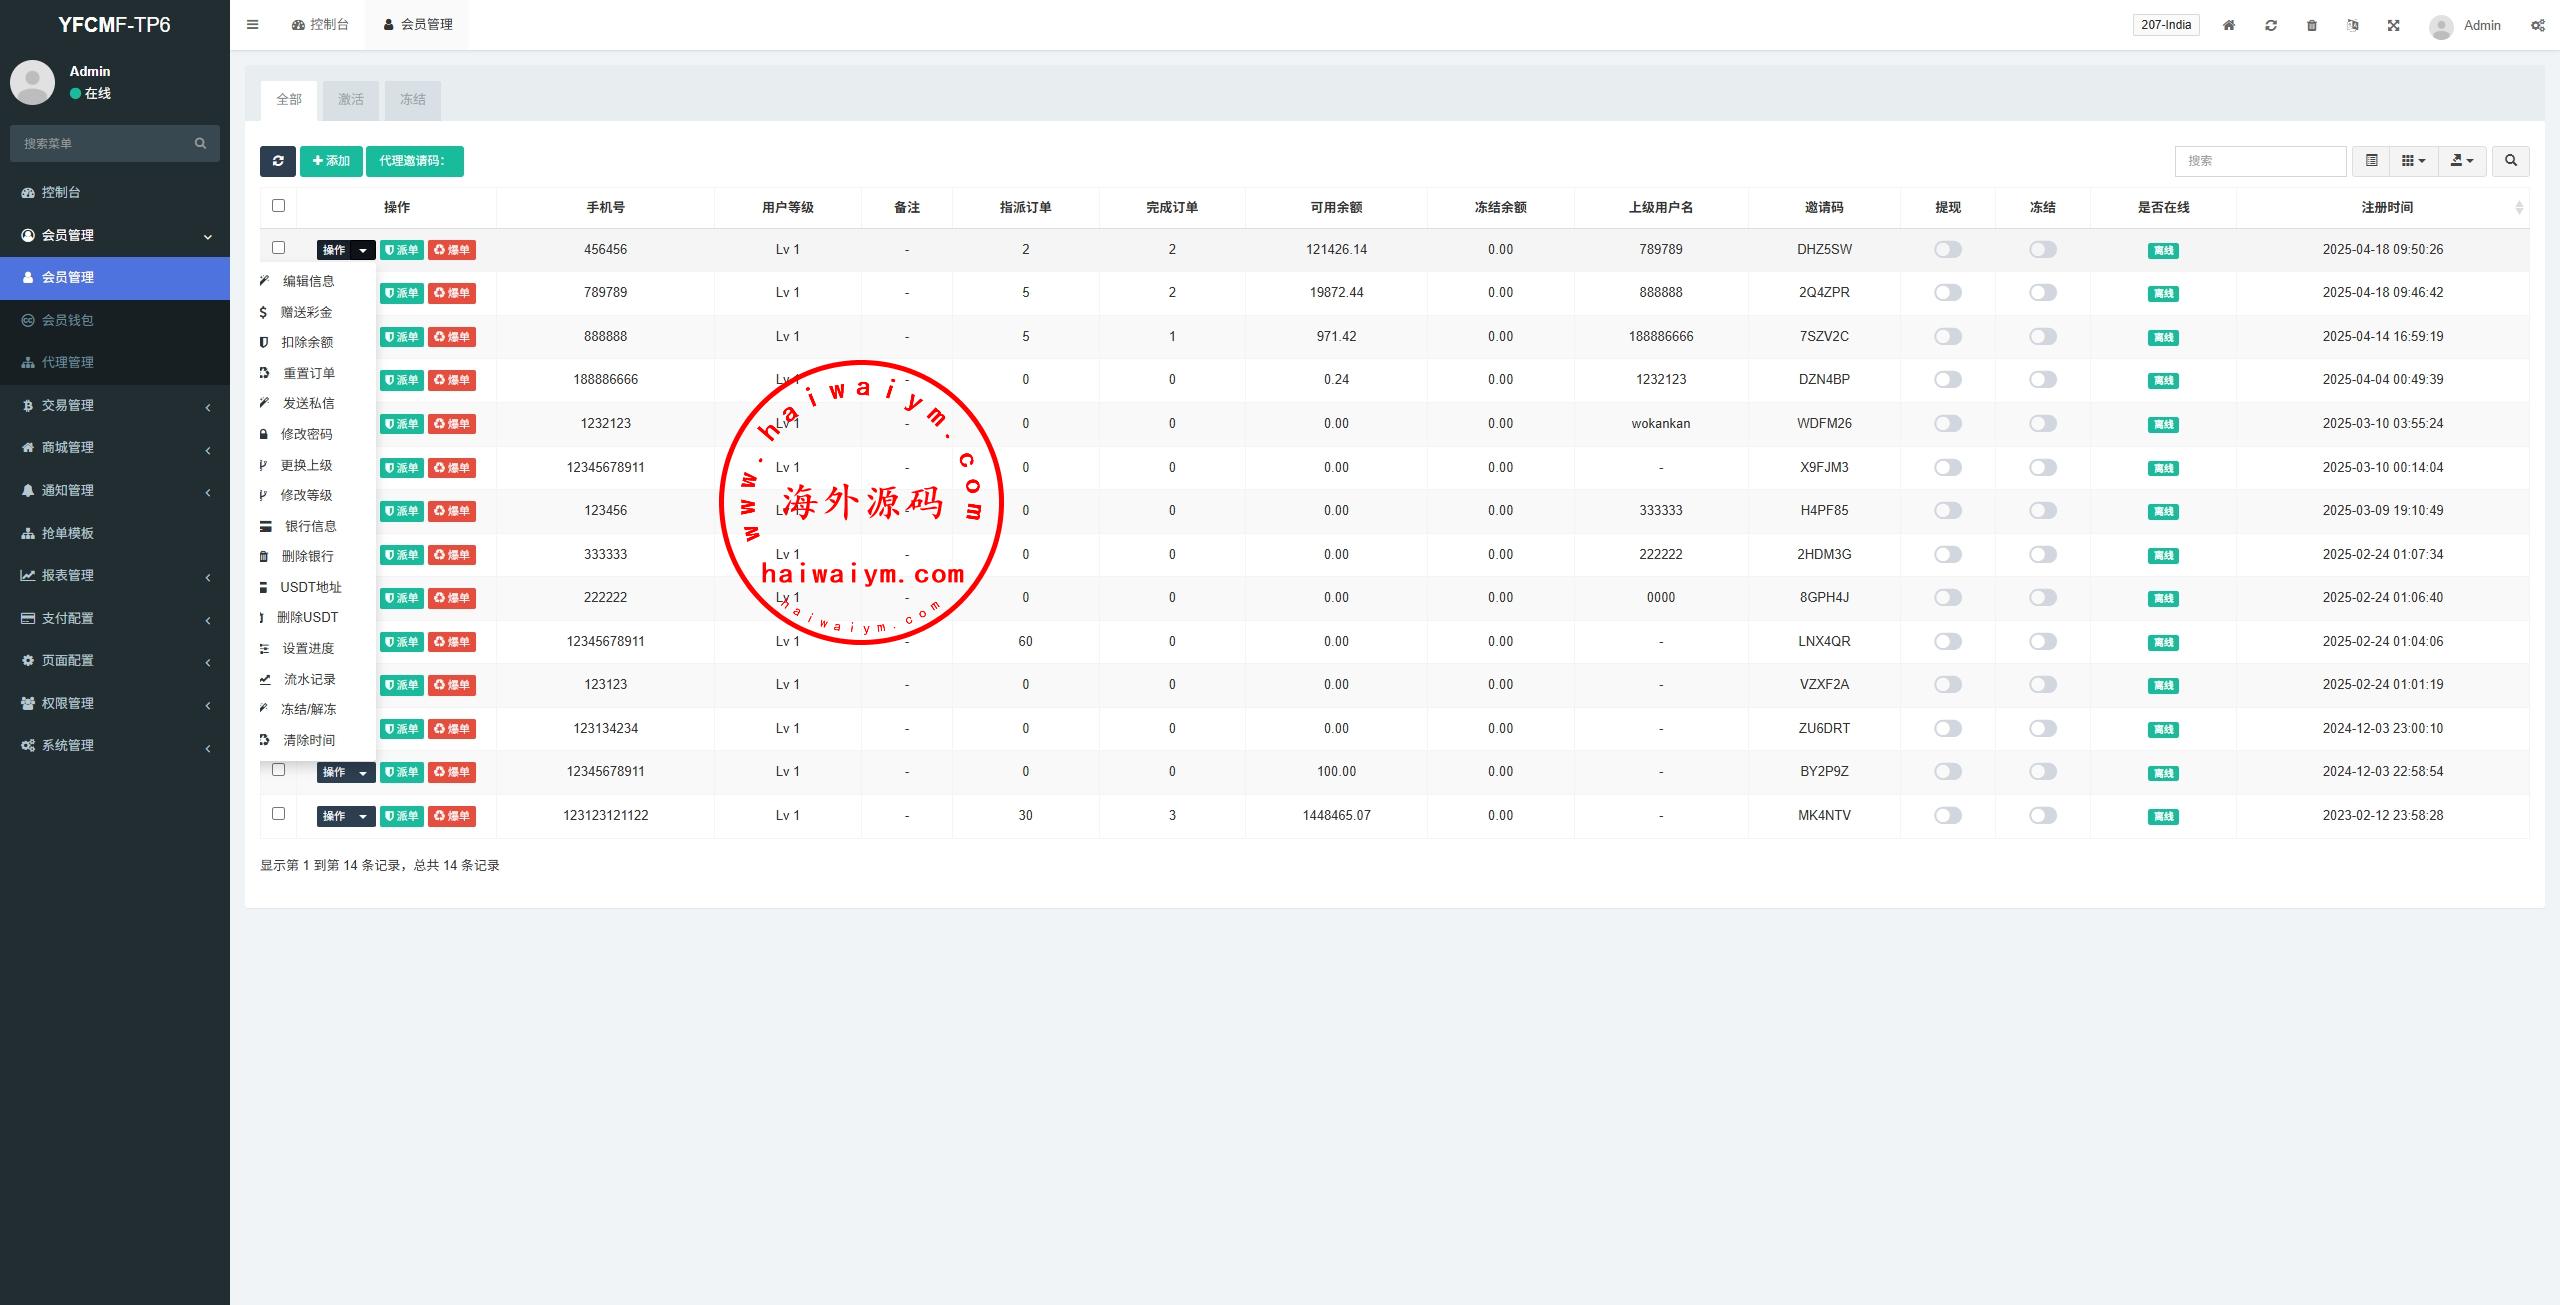Viewport: 2560px width, 1305px height.
Task: Click the home icon in top bar
Action: point(2228,25)
